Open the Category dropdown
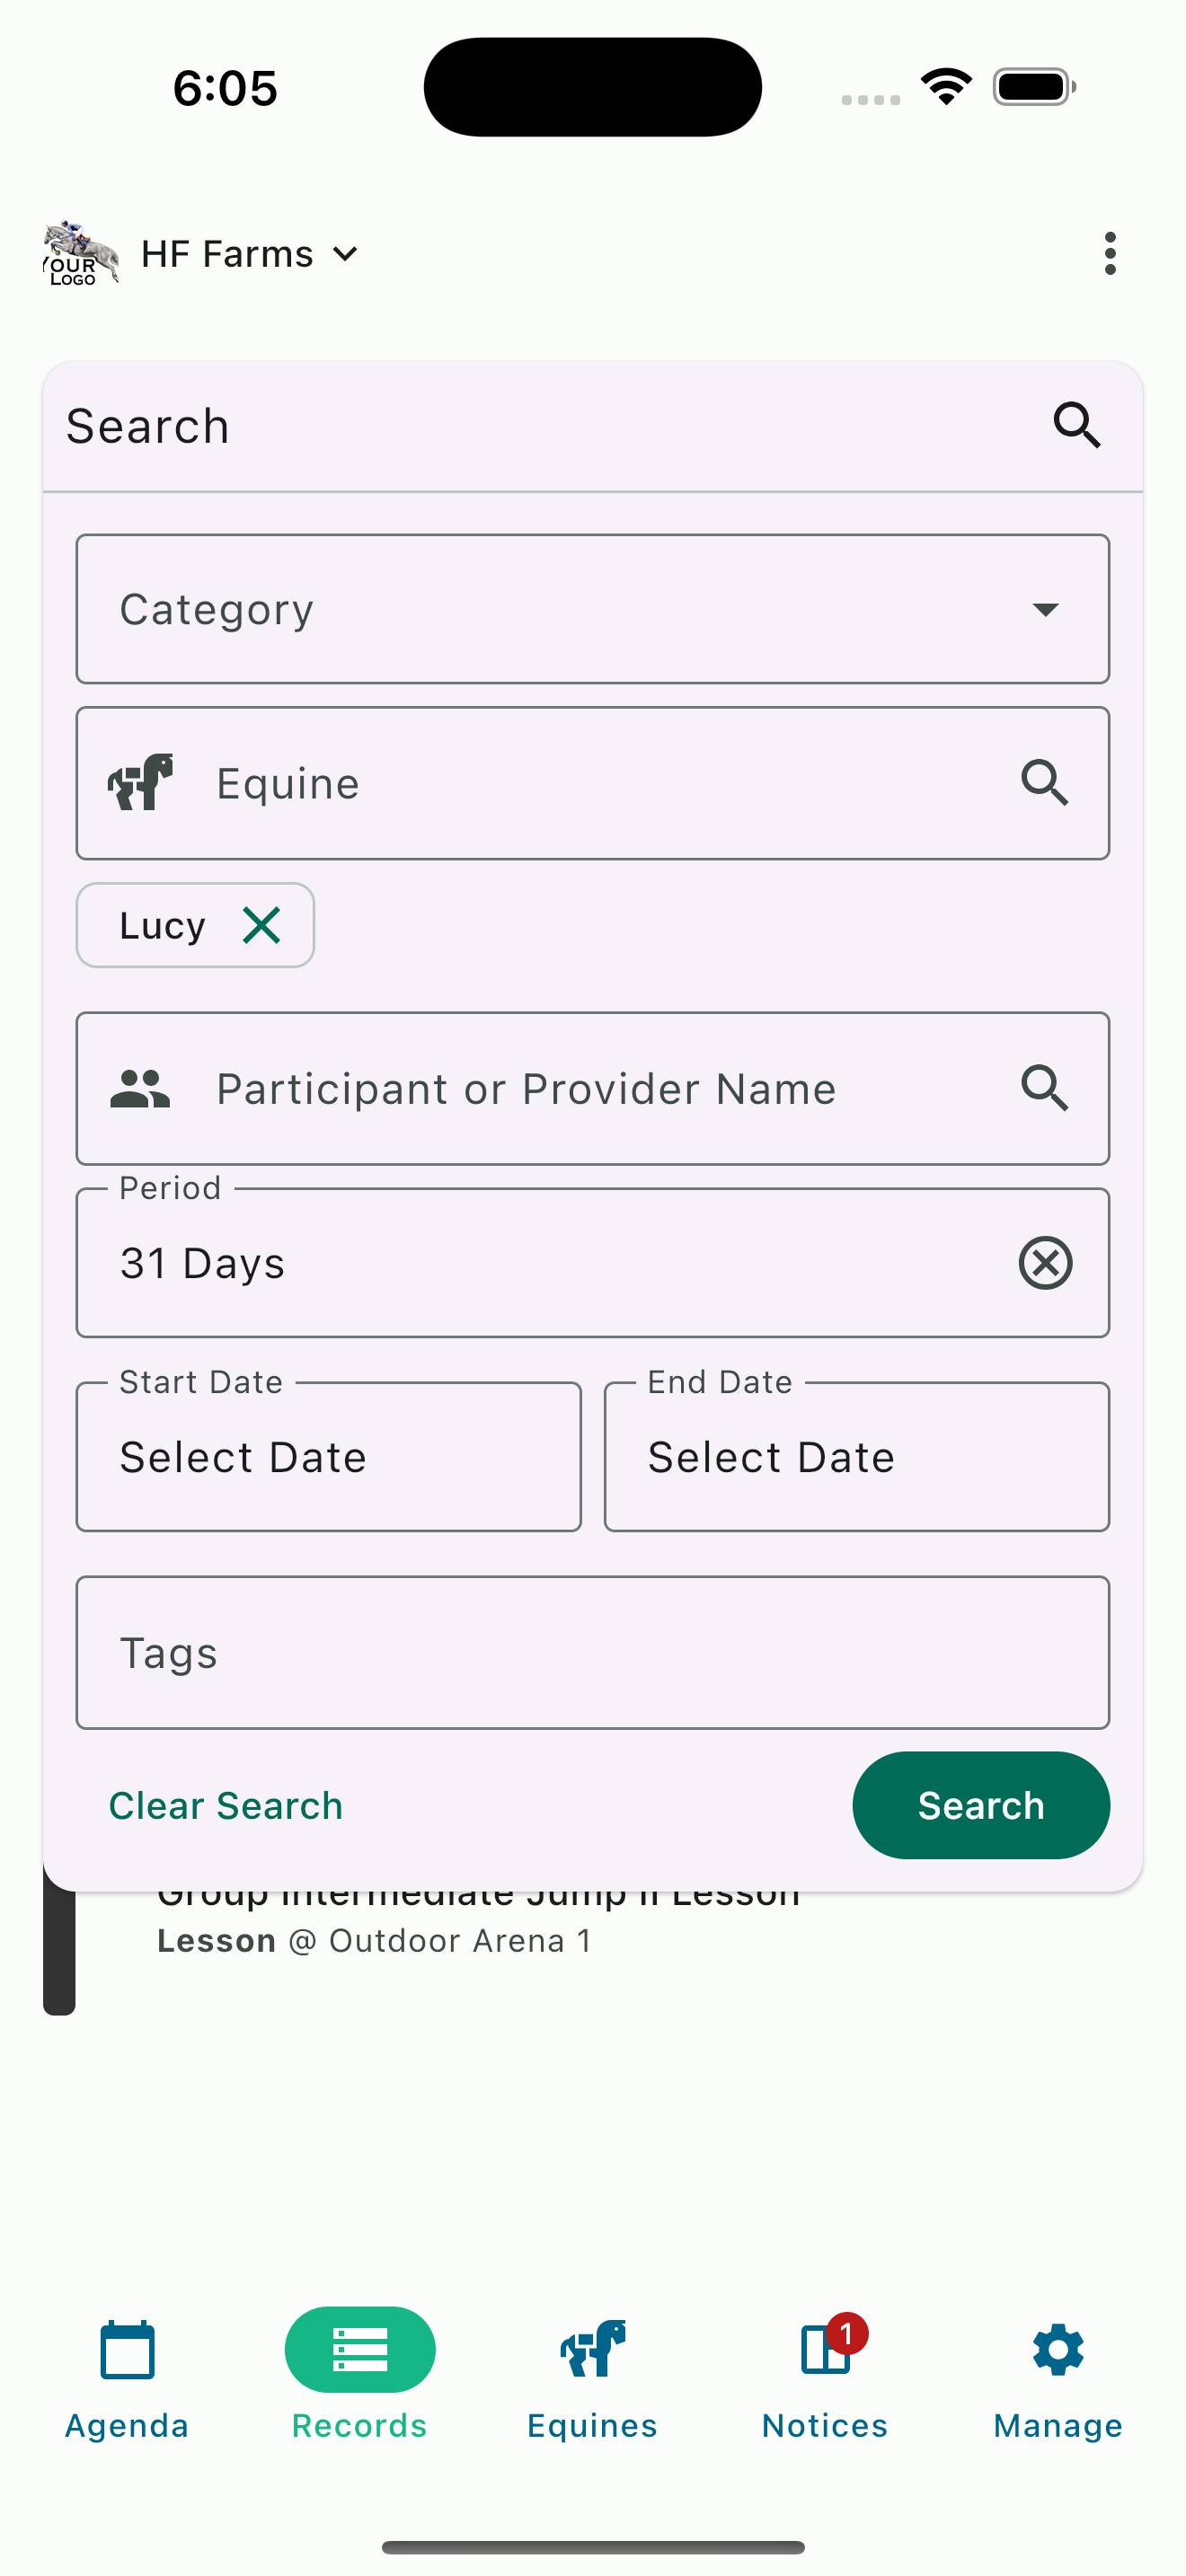 click(1046, 609)
